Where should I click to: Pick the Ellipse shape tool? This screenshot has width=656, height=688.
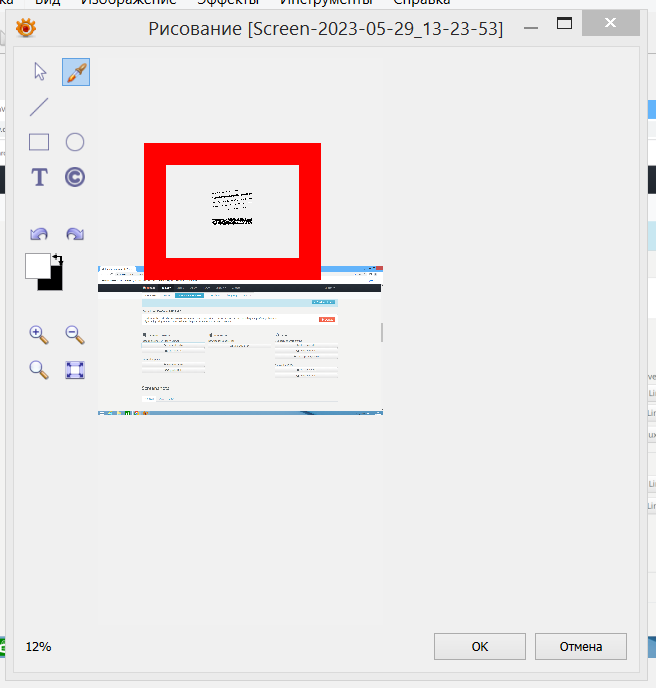[75, 142]
